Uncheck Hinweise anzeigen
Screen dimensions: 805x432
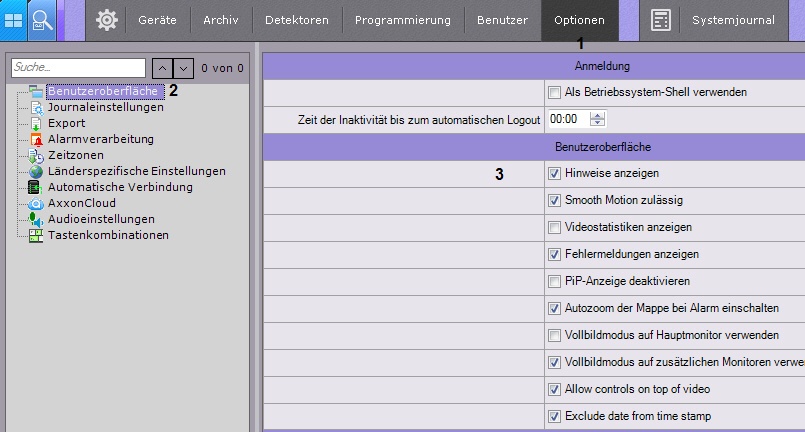click(x=555, y=174)
